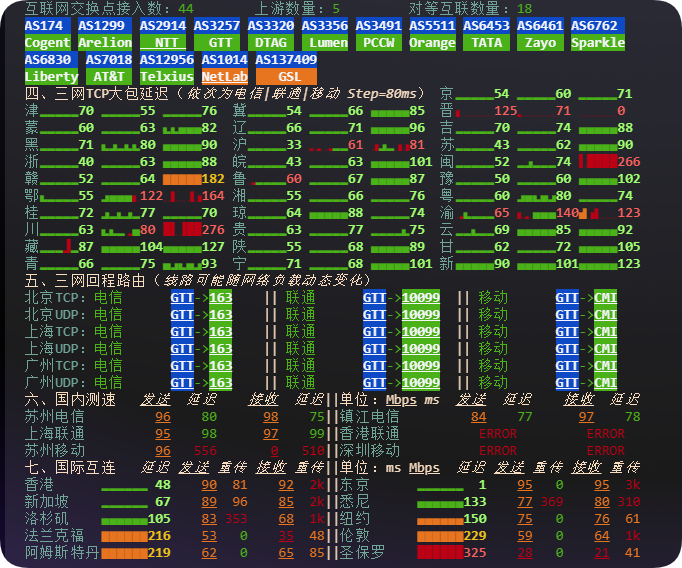Image resolution: width=682 pixels, height=568 pixels.
Task: Click the 互联网交换点接入数 value 44
Action: [185, 8]
